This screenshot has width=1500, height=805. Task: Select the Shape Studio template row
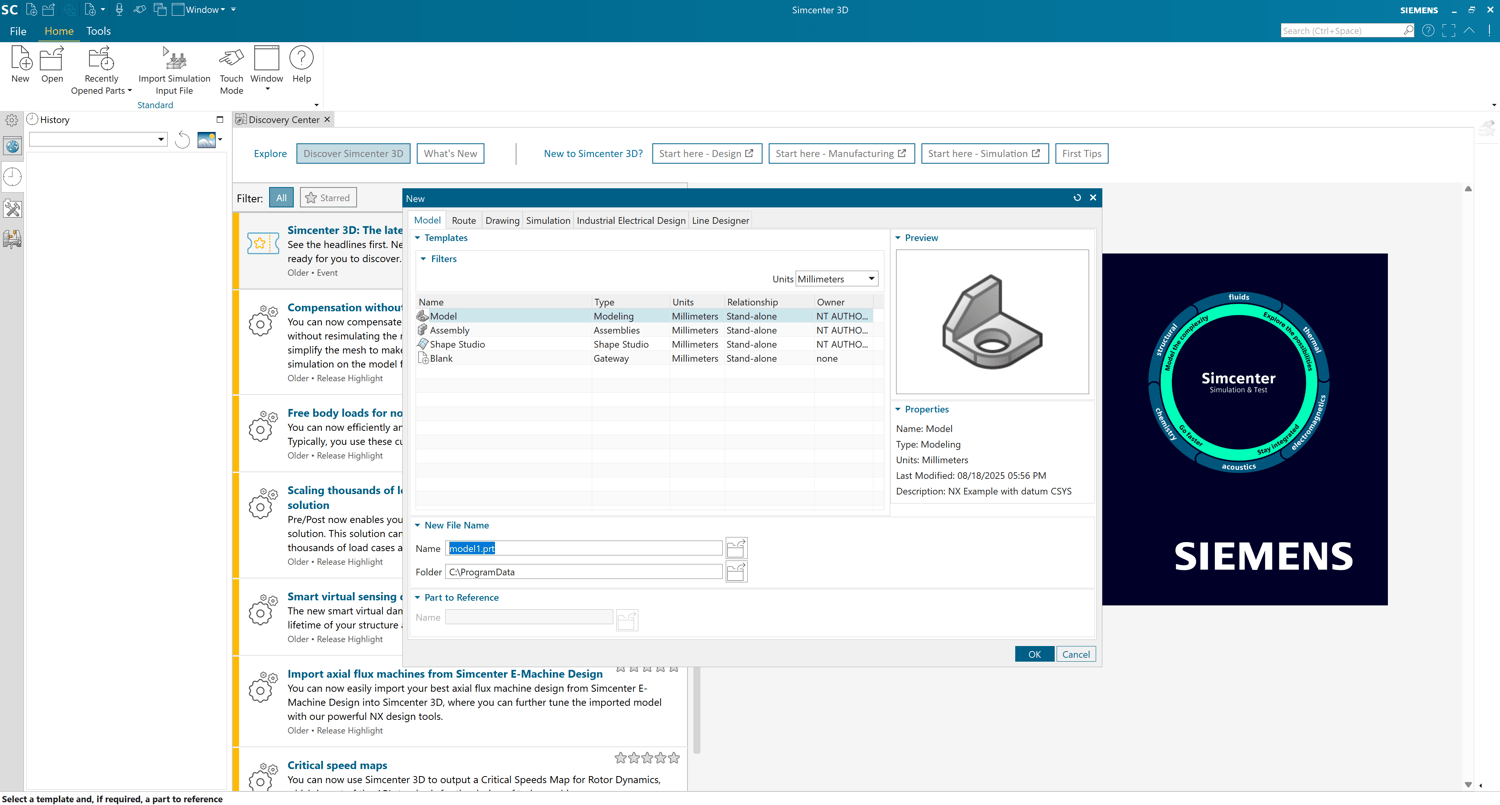coord(644,344)
